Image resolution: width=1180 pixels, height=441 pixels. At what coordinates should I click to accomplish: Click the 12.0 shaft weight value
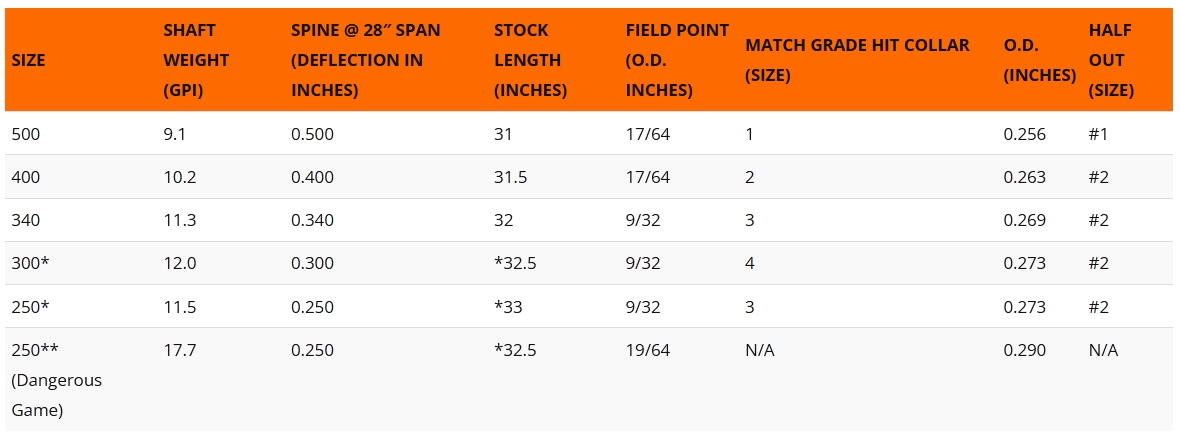click(x=178, y=263)
